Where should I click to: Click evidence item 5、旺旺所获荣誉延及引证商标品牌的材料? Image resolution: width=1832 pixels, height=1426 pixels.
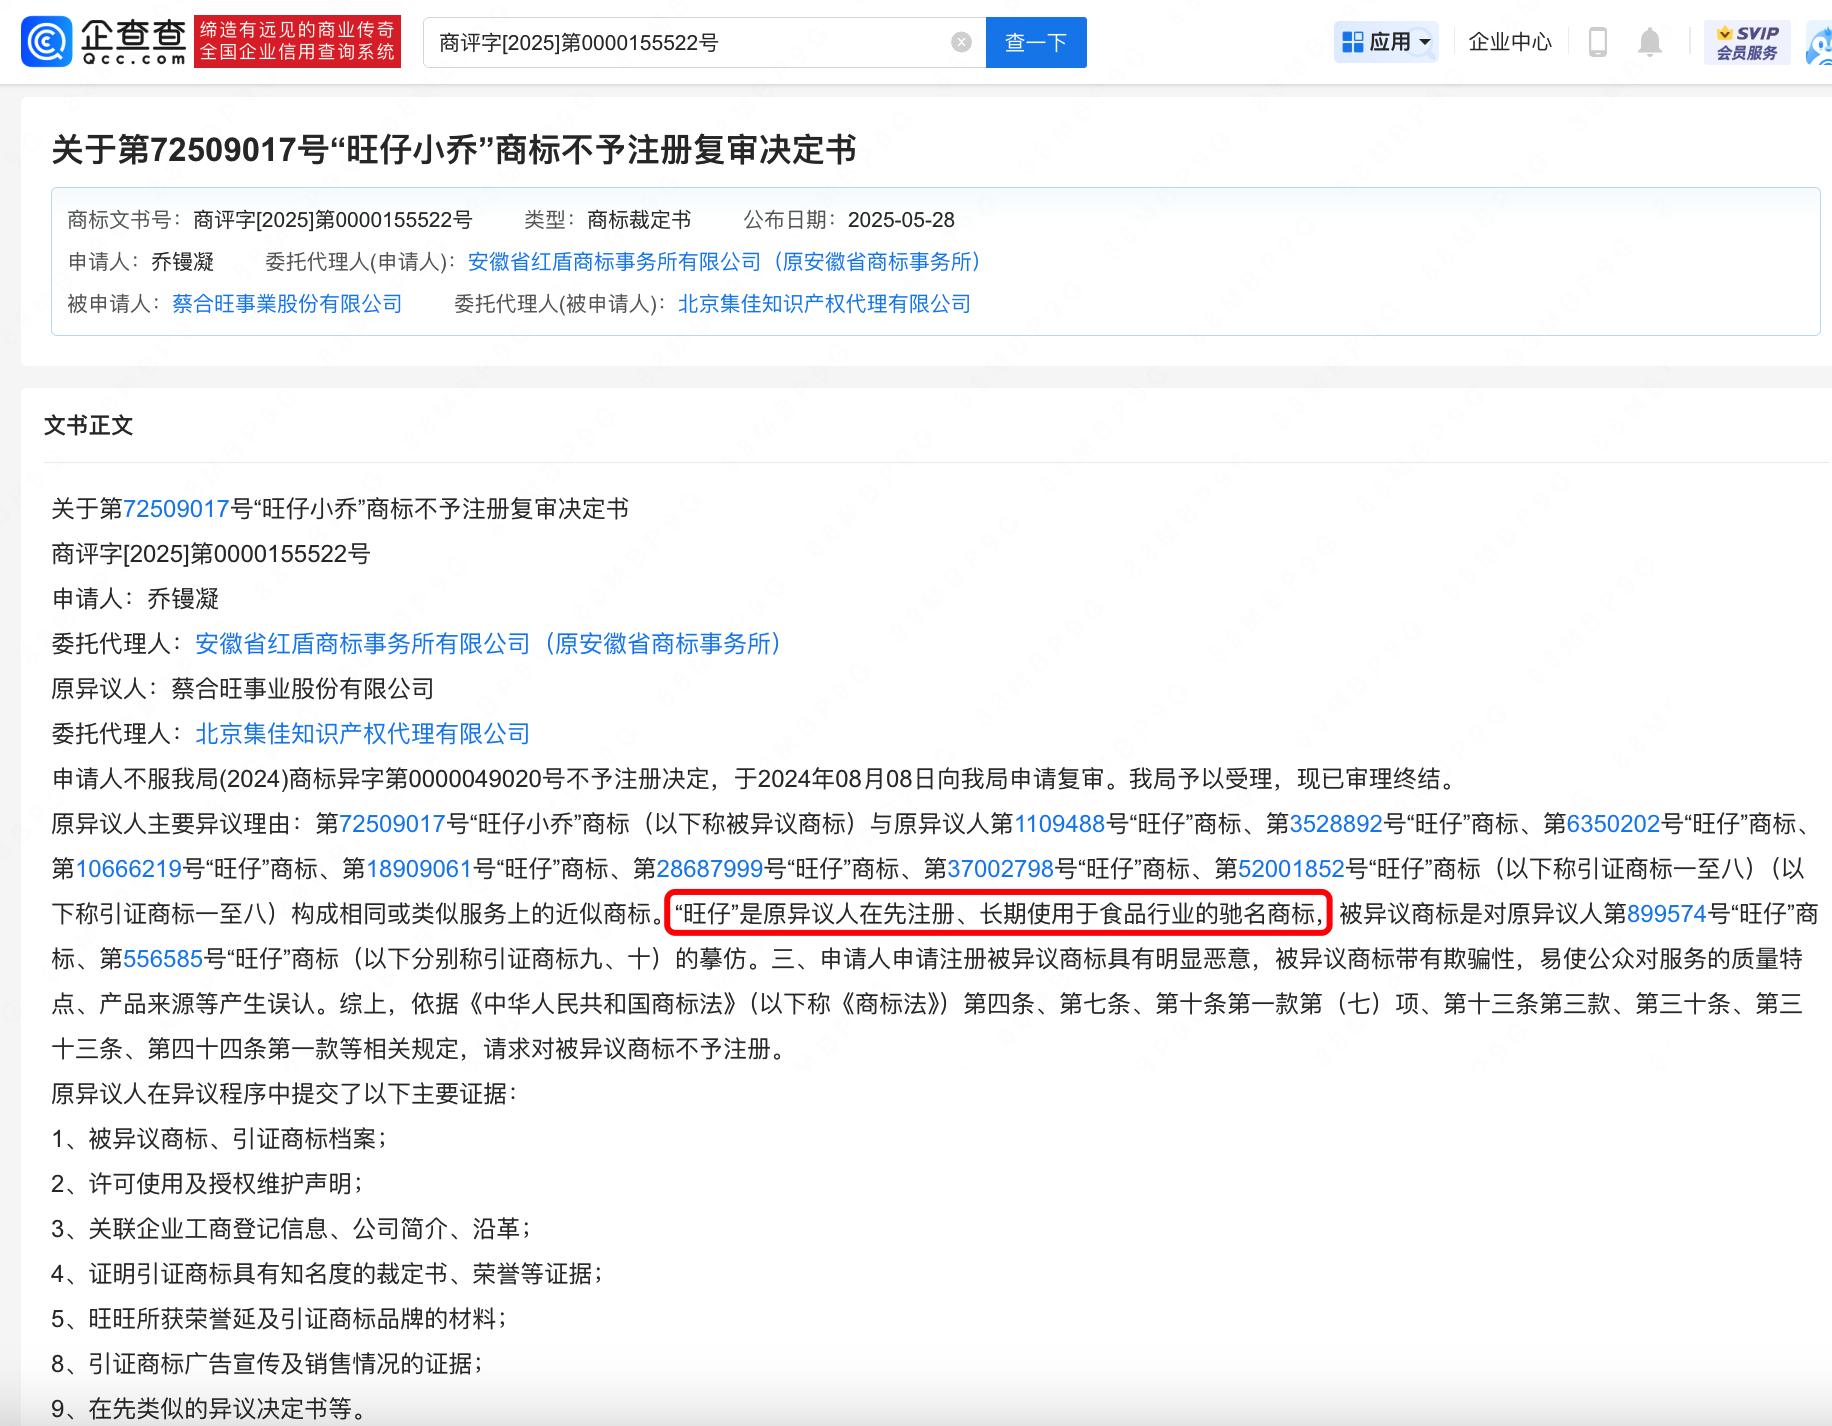279,1319
